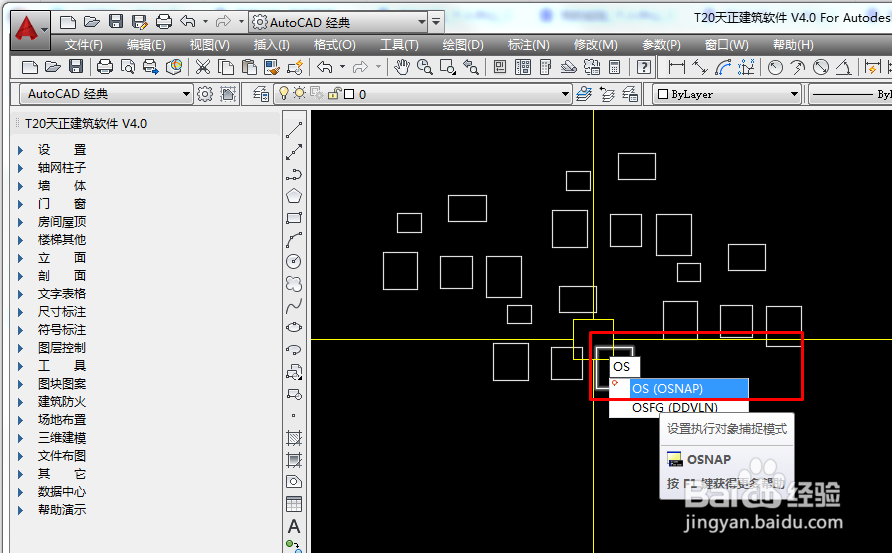
Task: Open the 楼梯其他 menu group
Action: pos(61,240)
